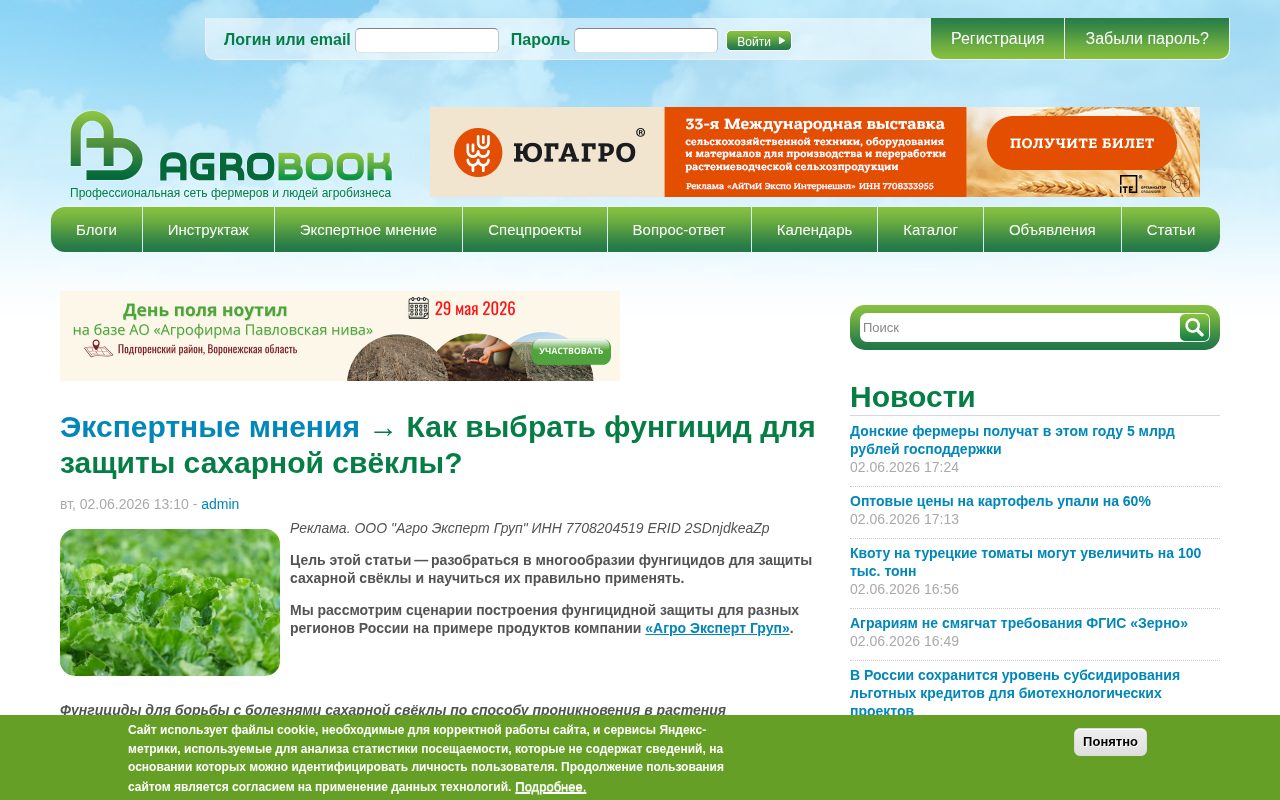Click the date text 02.06.2026 17:24

[x=904, y=467]
